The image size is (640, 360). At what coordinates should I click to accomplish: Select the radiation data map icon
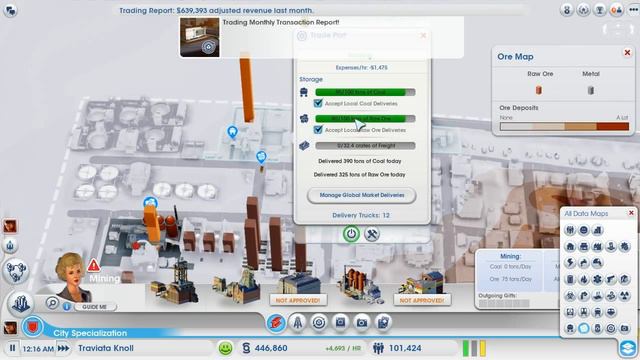pos(624,296)
